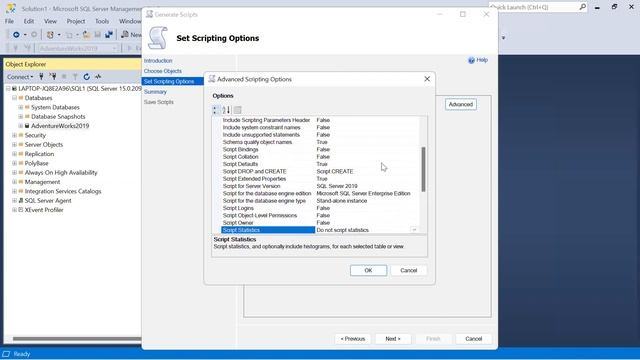This screenshot has height=360, width=640.
Task: Expand the Database Snapshots node
Action: pyautogui.click(x=20, y=117)
